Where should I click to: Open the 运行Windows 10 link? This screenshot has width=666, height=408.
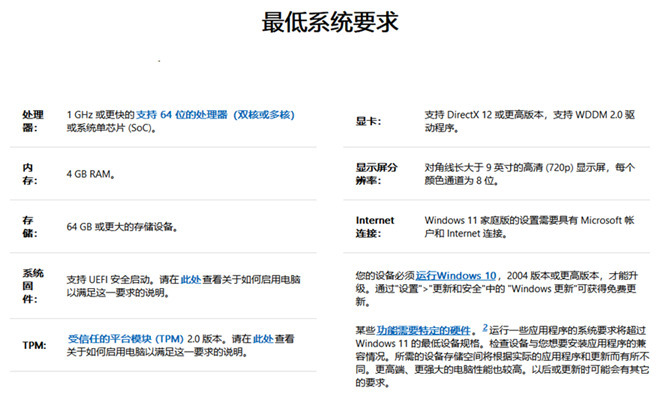(x=456, y=274)
